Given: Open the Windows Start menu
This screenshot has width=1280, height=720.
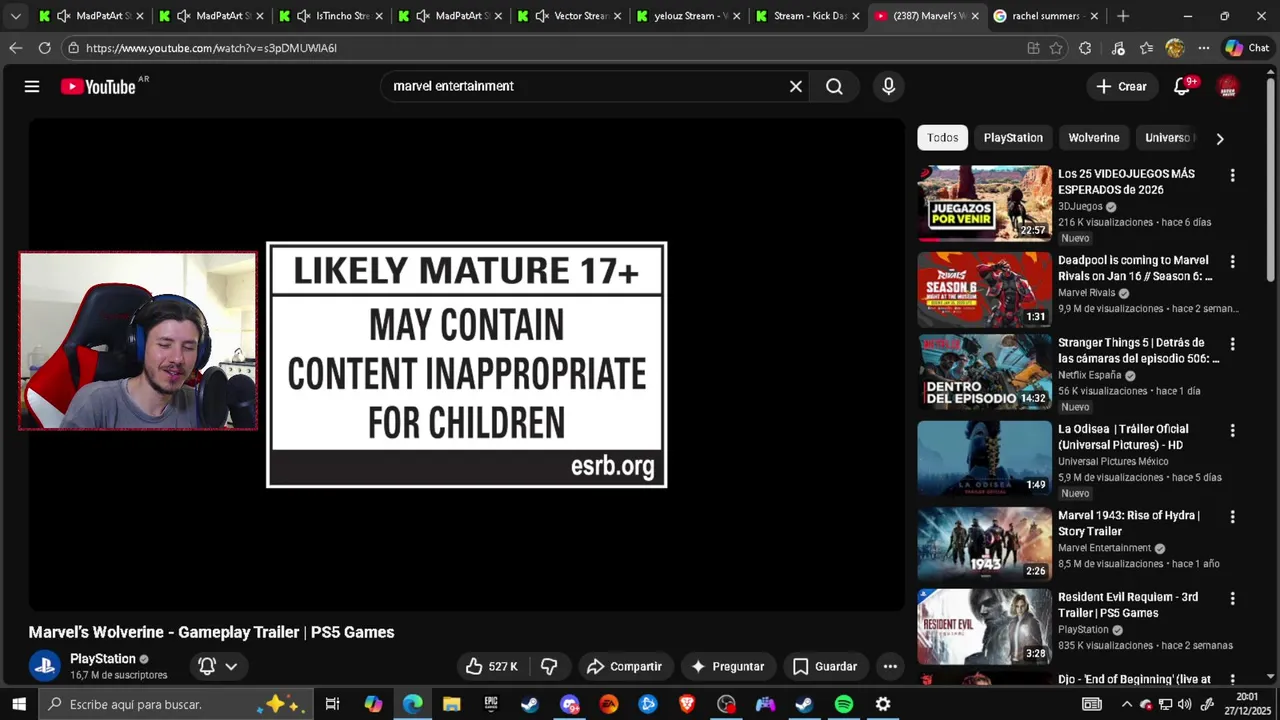Looking at the screenshot, I should point(18,704).
